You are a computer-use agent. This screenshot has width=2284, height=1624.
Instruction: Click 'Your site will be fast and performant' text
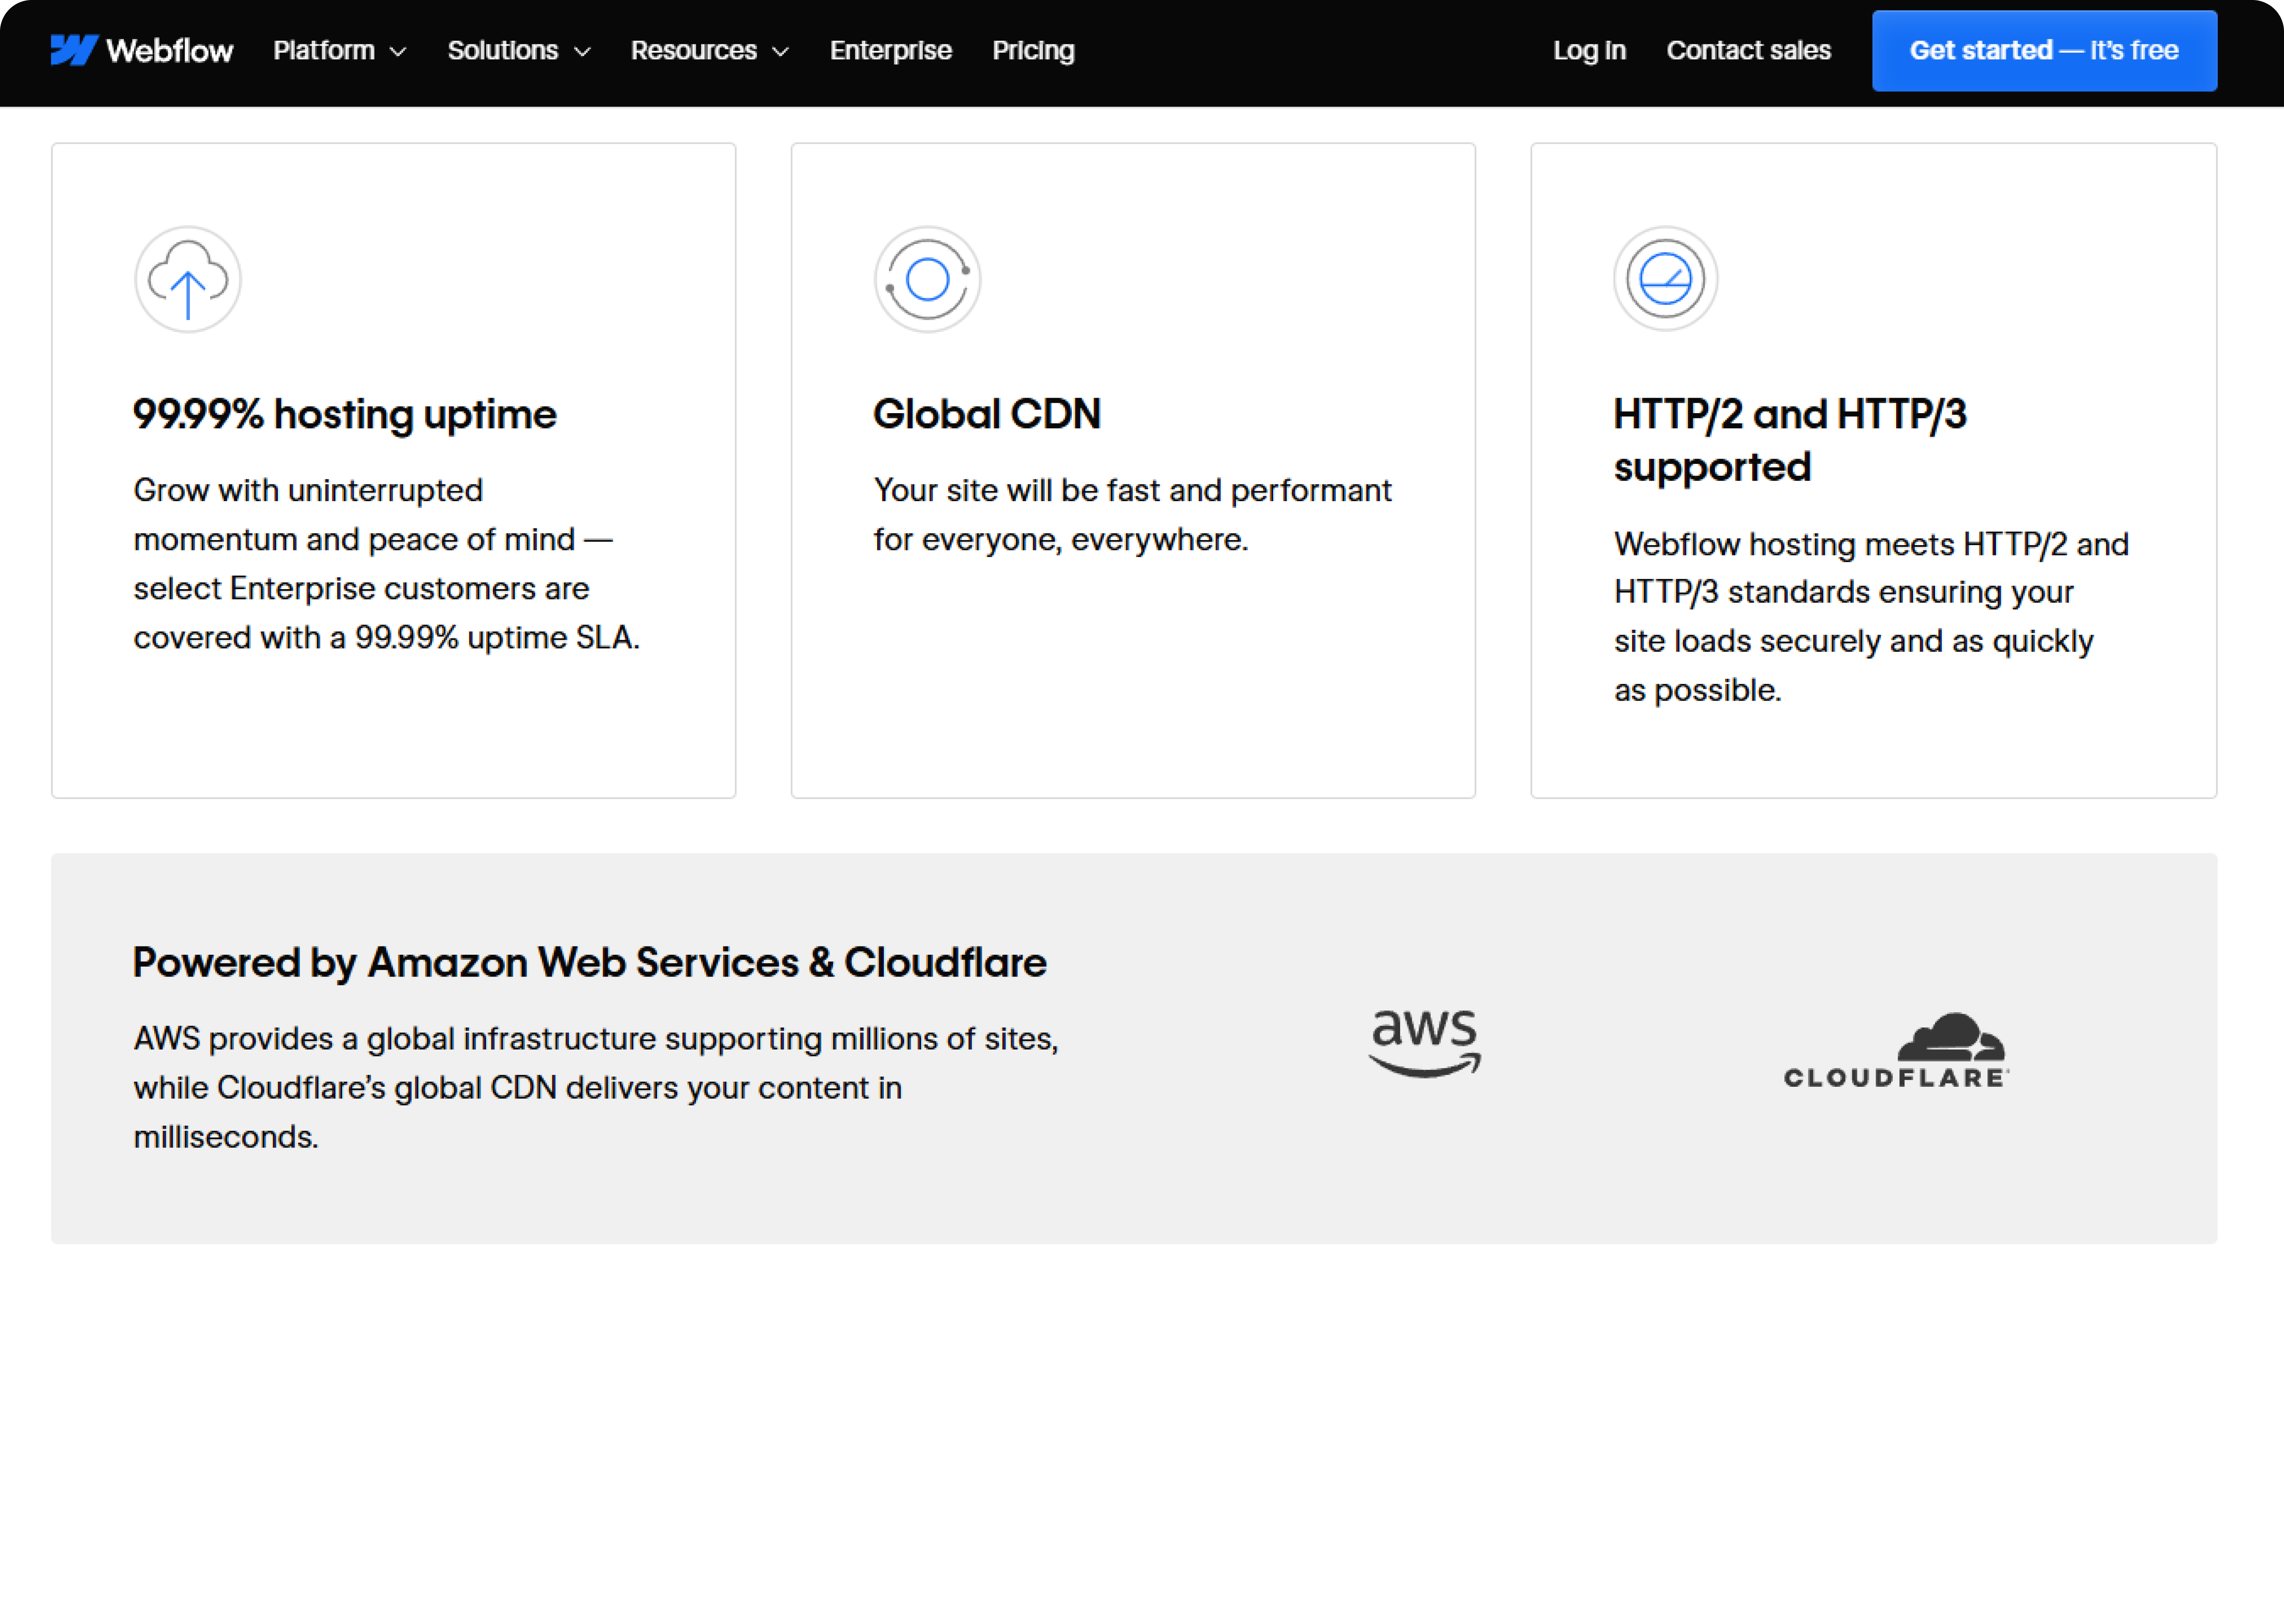1132,515
